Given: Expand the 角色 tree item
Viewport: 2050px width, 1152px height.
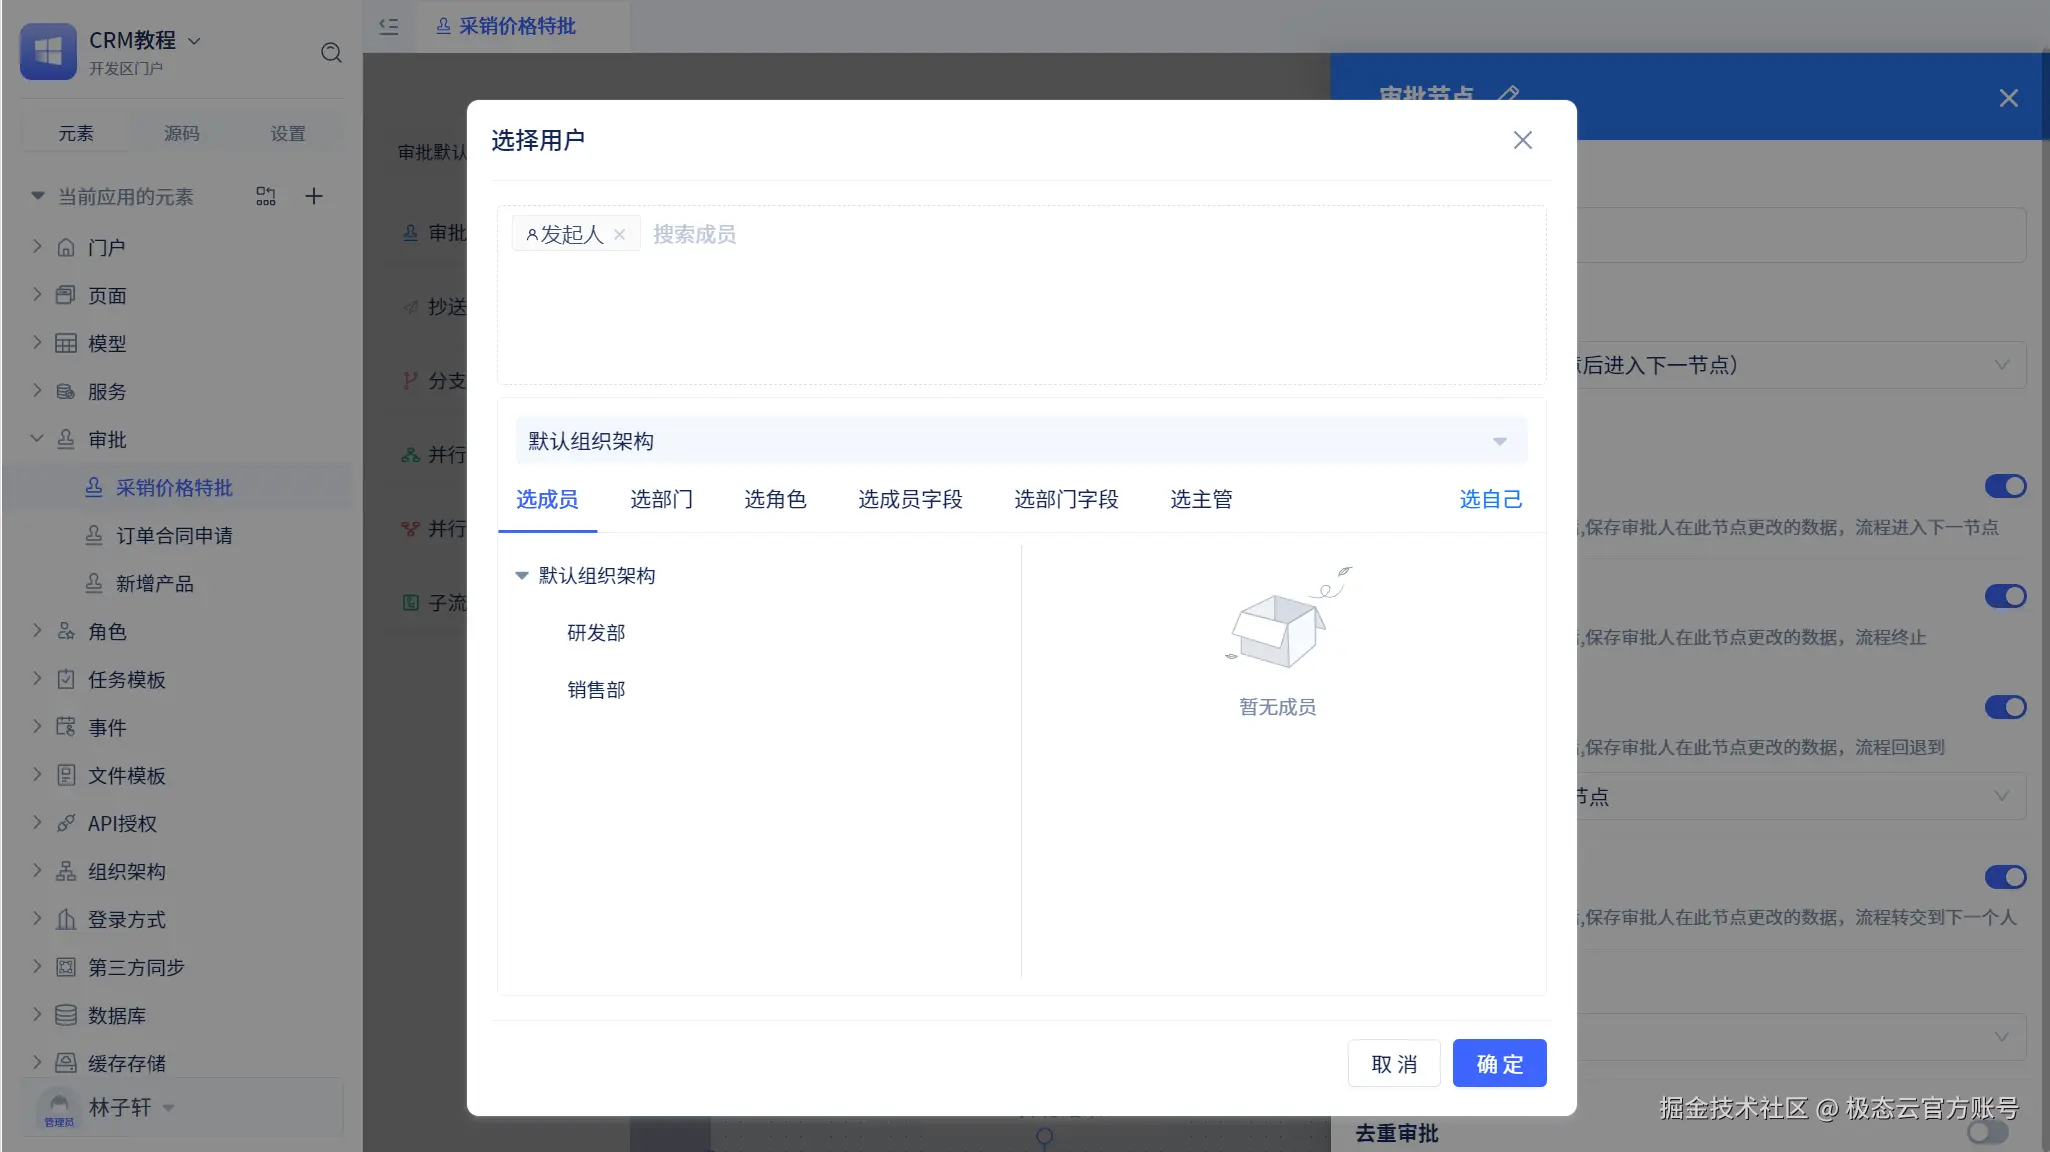Looking at the screenshot, I should click(37, 630).
